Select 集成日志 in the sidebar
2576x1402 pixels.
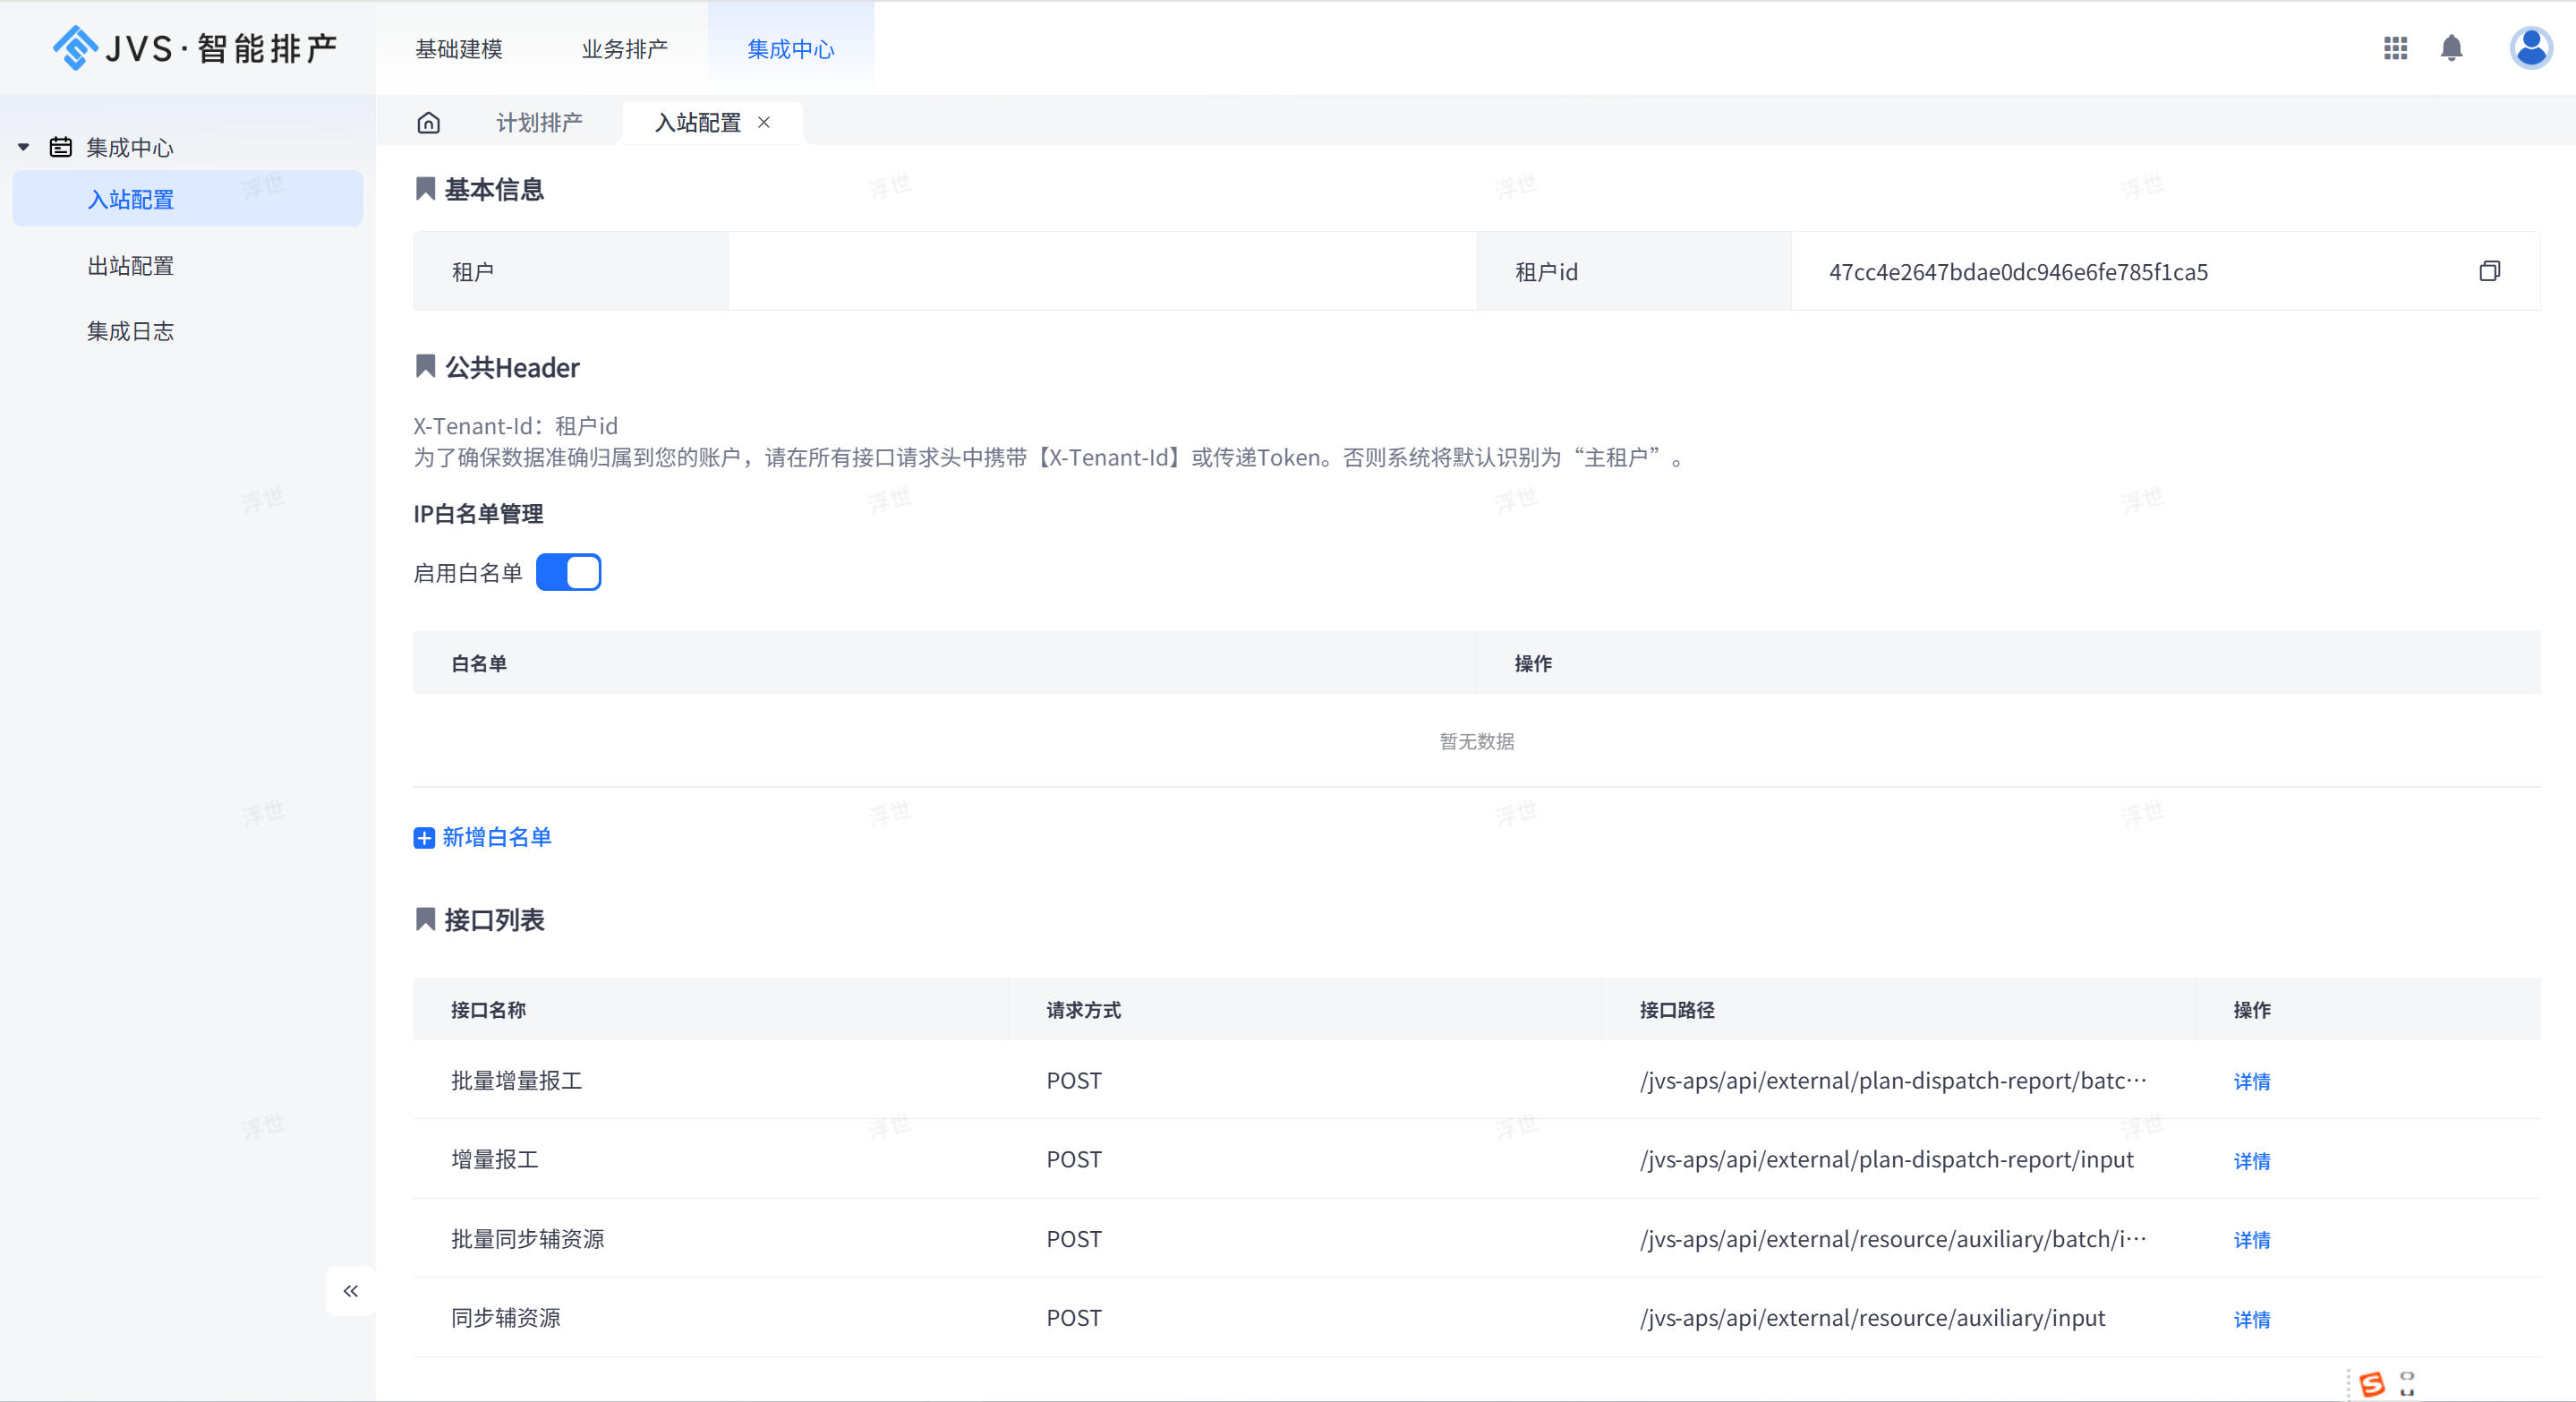(131, 332)
